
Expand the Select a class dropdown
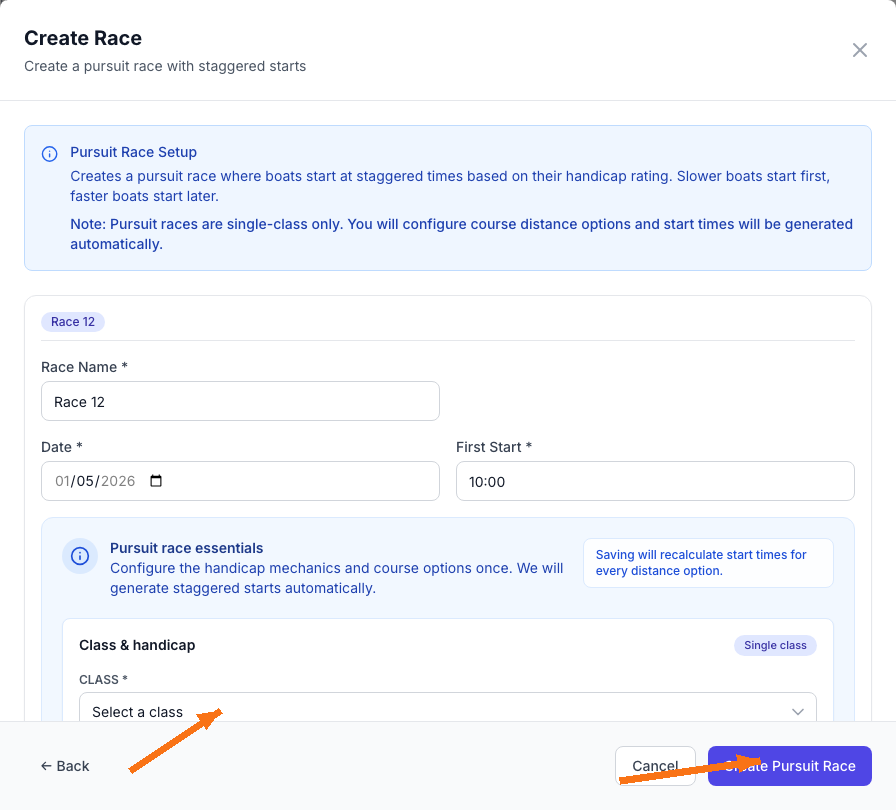click(x=447, y=711)
